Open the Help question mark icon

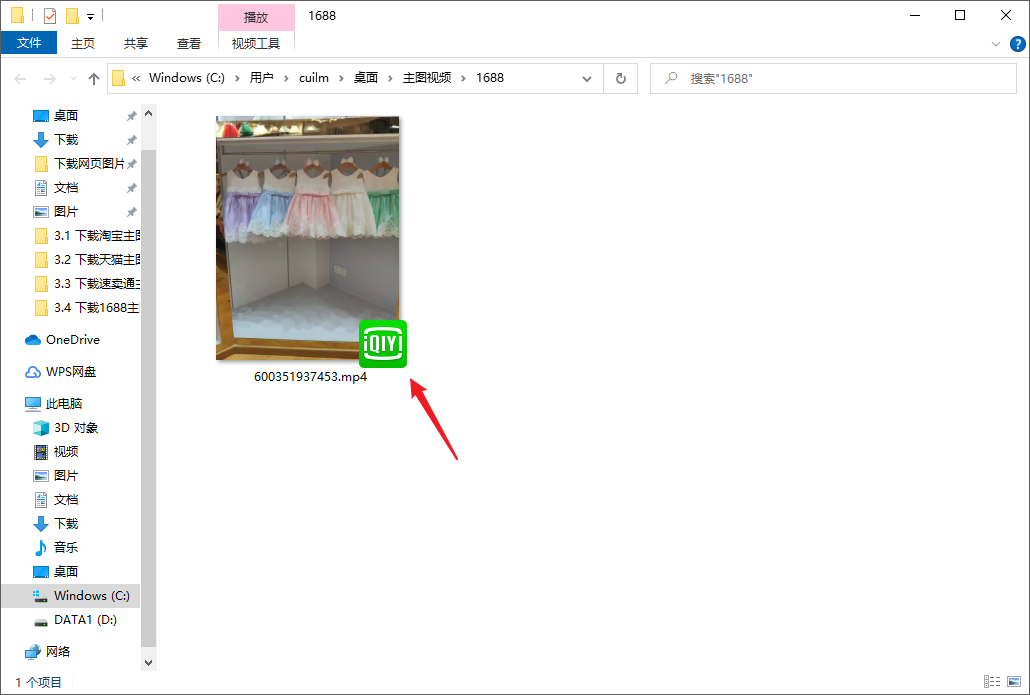pos(1018,44)
